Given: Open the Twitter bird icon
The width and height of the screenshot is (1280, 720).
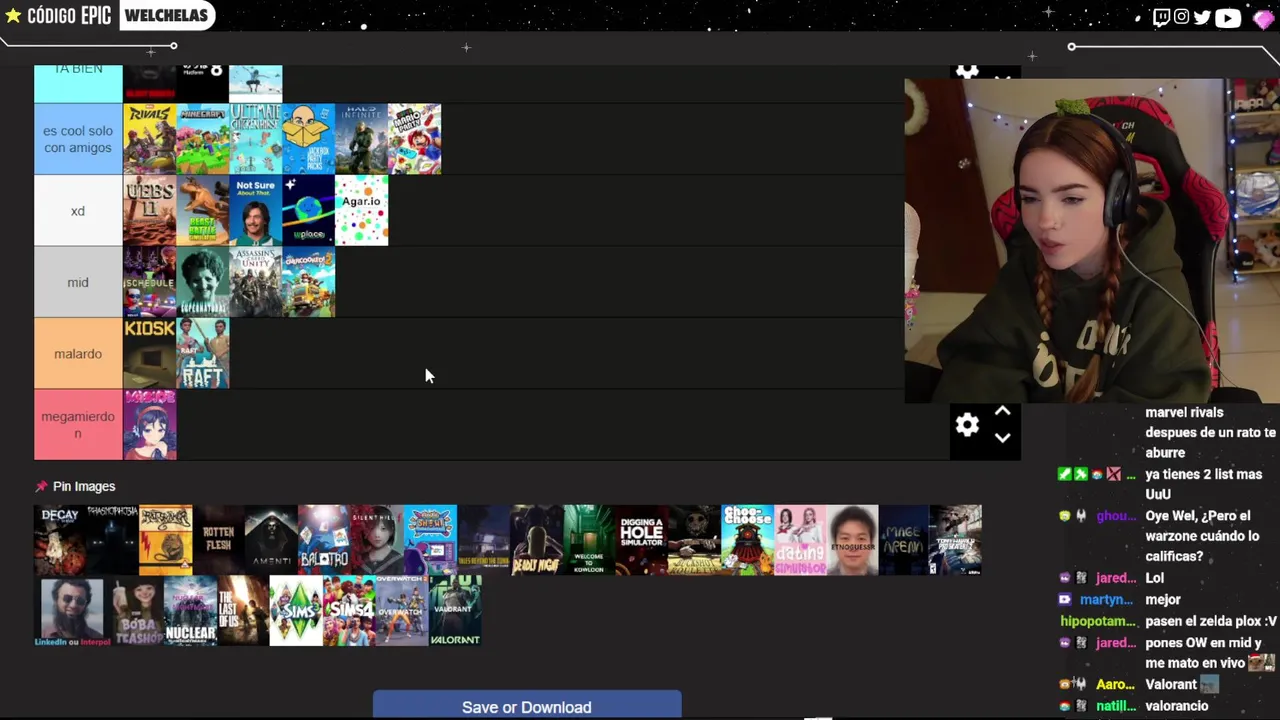Looking at the screenshot, I should 1202,17.
